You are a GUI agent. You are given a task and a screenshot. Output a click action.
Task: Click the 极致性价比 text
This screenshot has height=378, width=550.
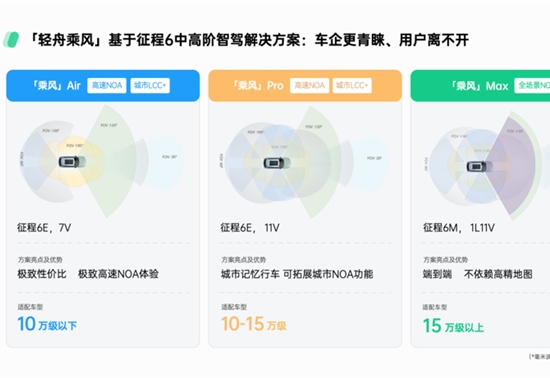tap(42, 274)
